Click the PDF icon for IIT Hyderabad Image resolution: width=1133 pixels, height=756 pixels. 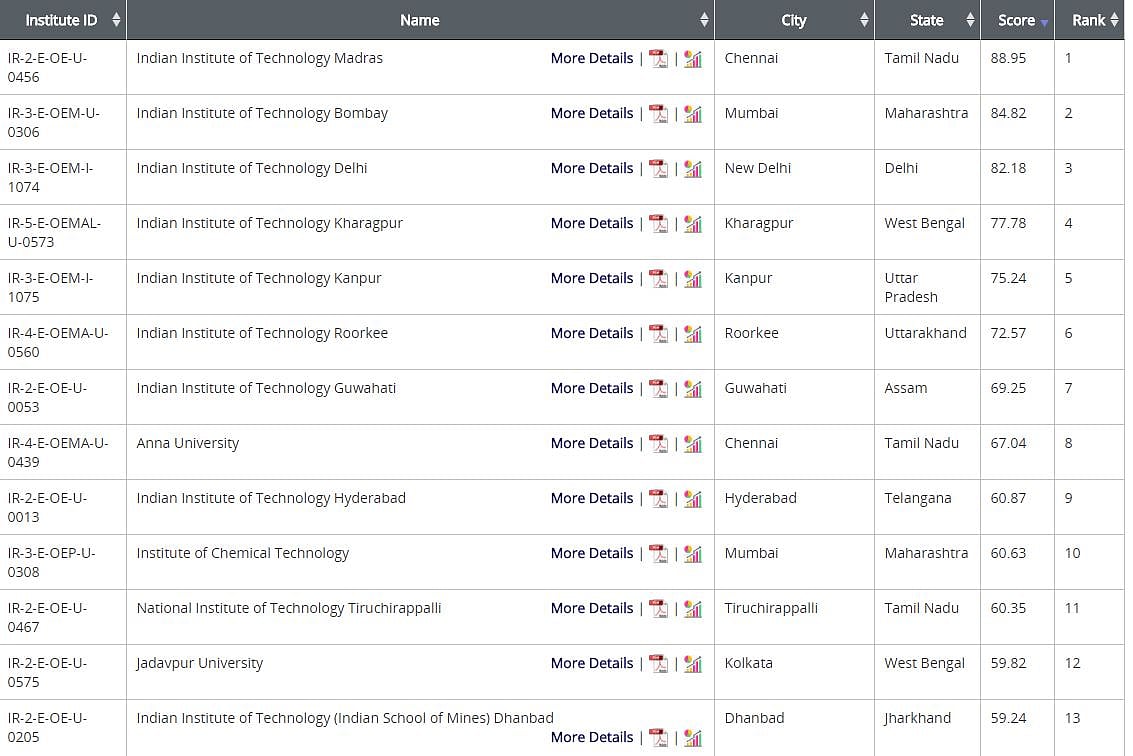point(659,499)
